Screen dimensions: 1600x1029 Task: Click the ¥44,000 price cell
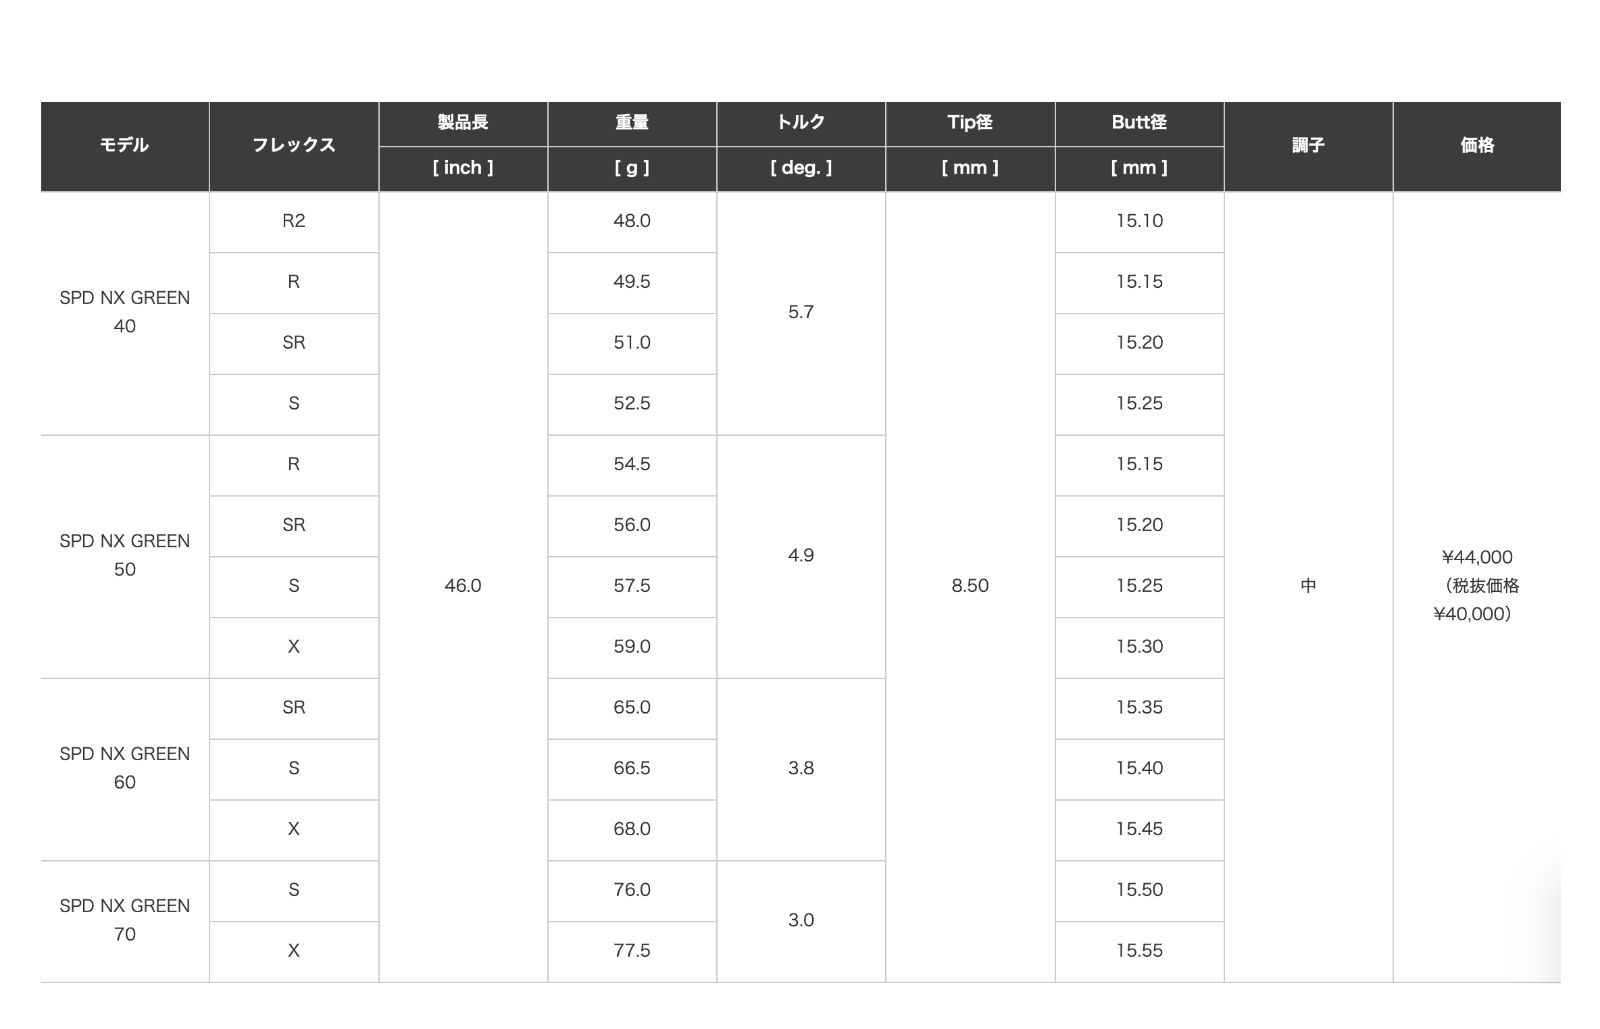coord(1477,586)
